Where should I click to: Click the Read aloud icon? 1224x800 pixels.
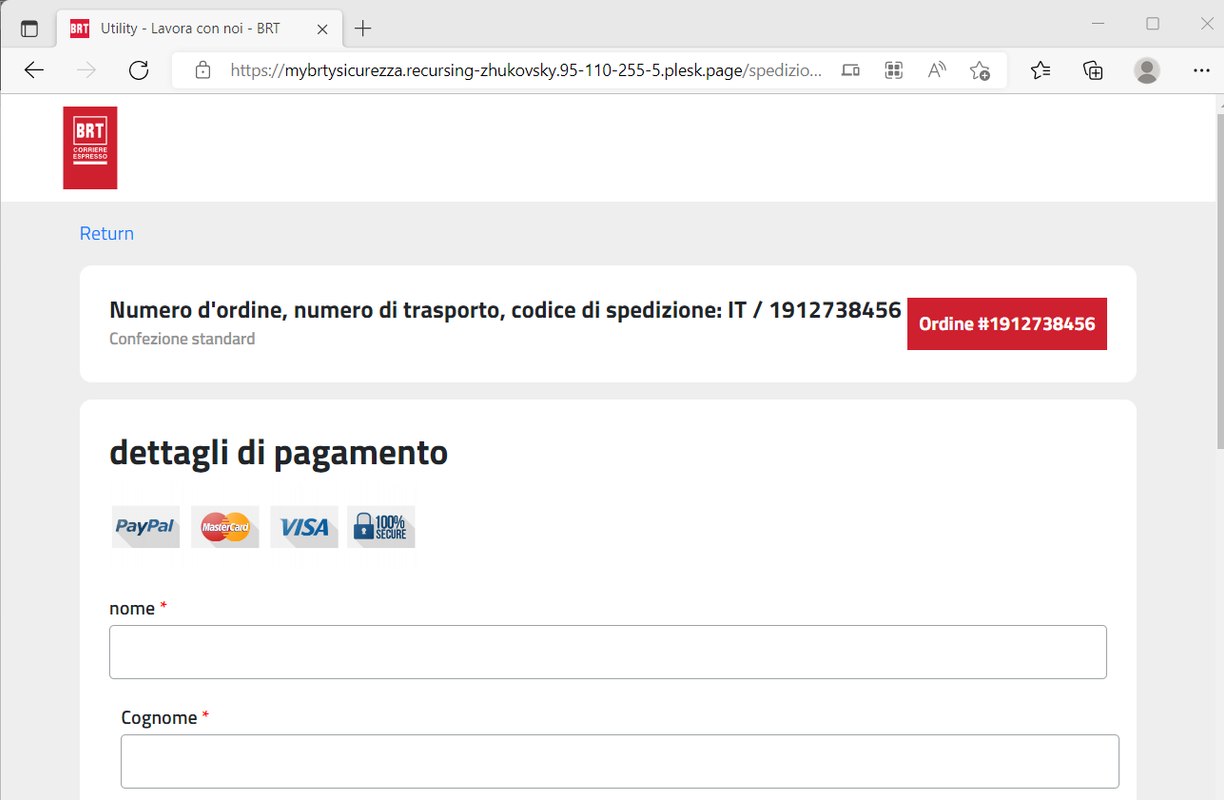(x=937, y=70)
